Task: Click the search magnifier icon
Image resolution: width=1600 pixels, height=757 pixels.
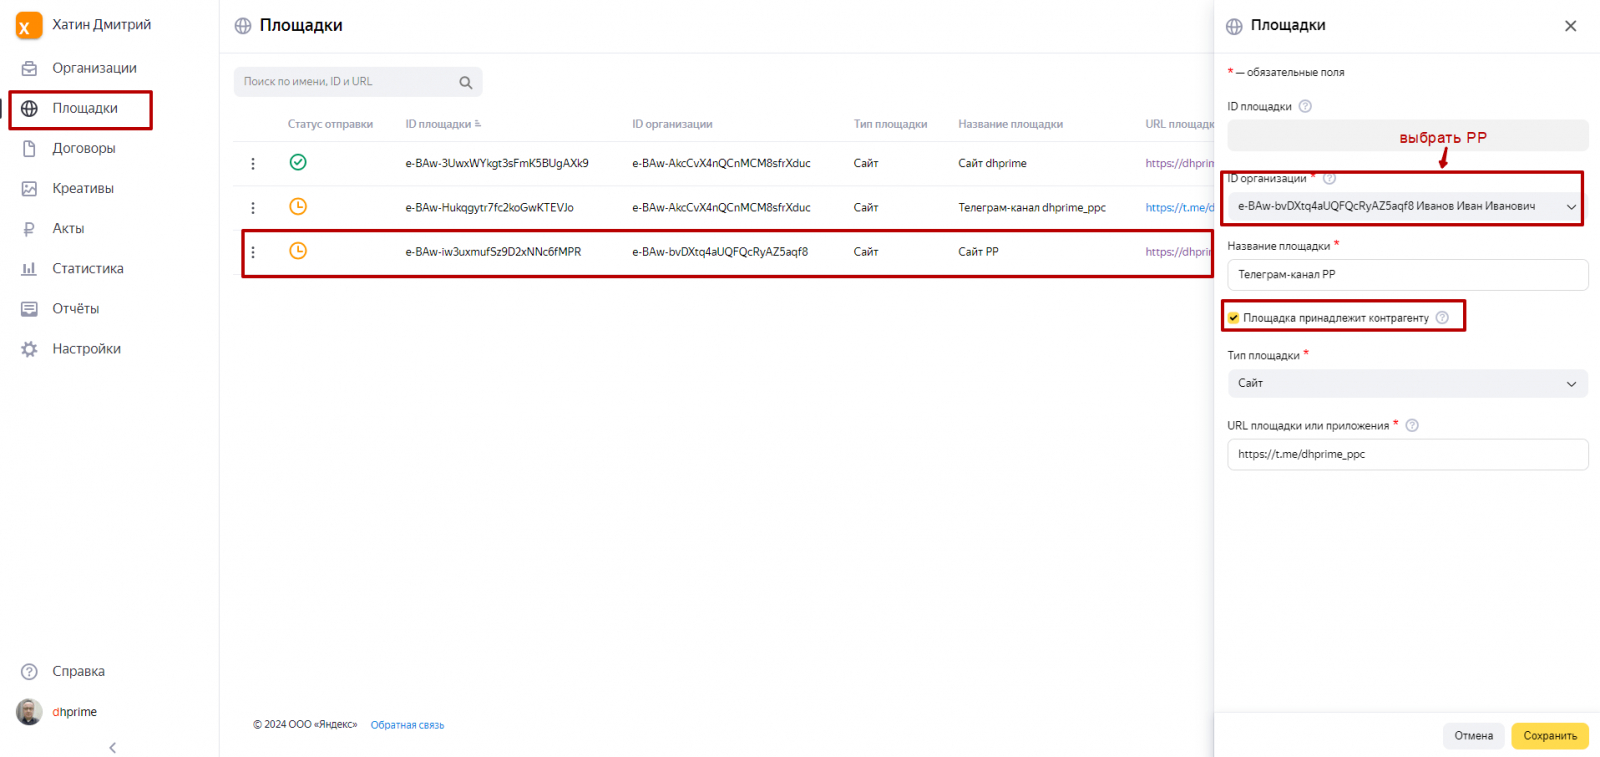Action: [465, 83]
